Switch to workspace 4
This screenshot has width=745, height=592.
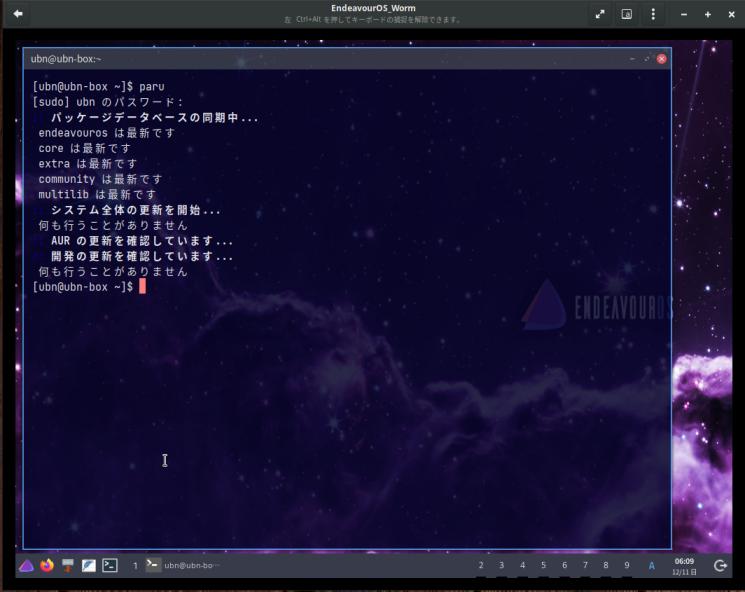point(523,565)
